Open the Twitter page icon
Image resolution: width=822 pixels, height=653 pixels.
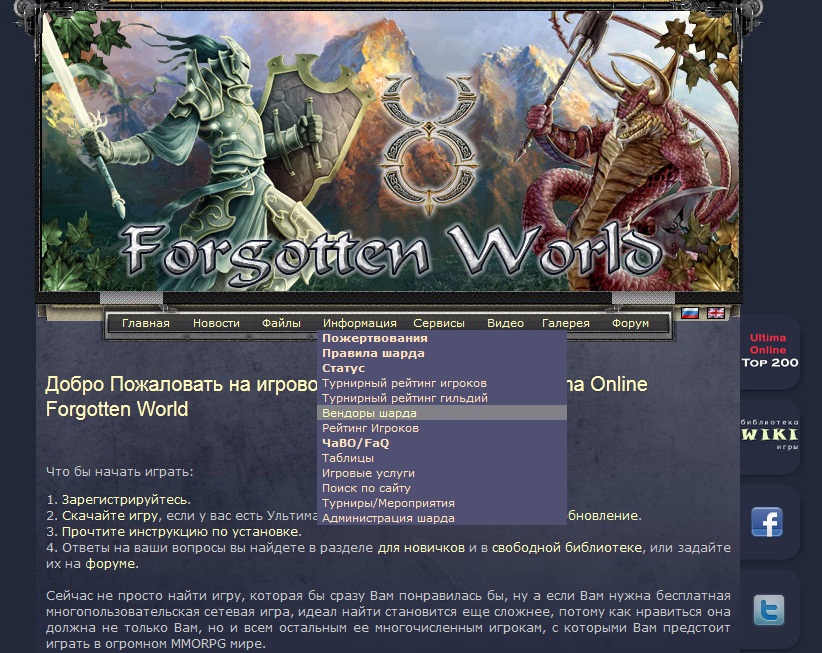(x=769, y=610)
